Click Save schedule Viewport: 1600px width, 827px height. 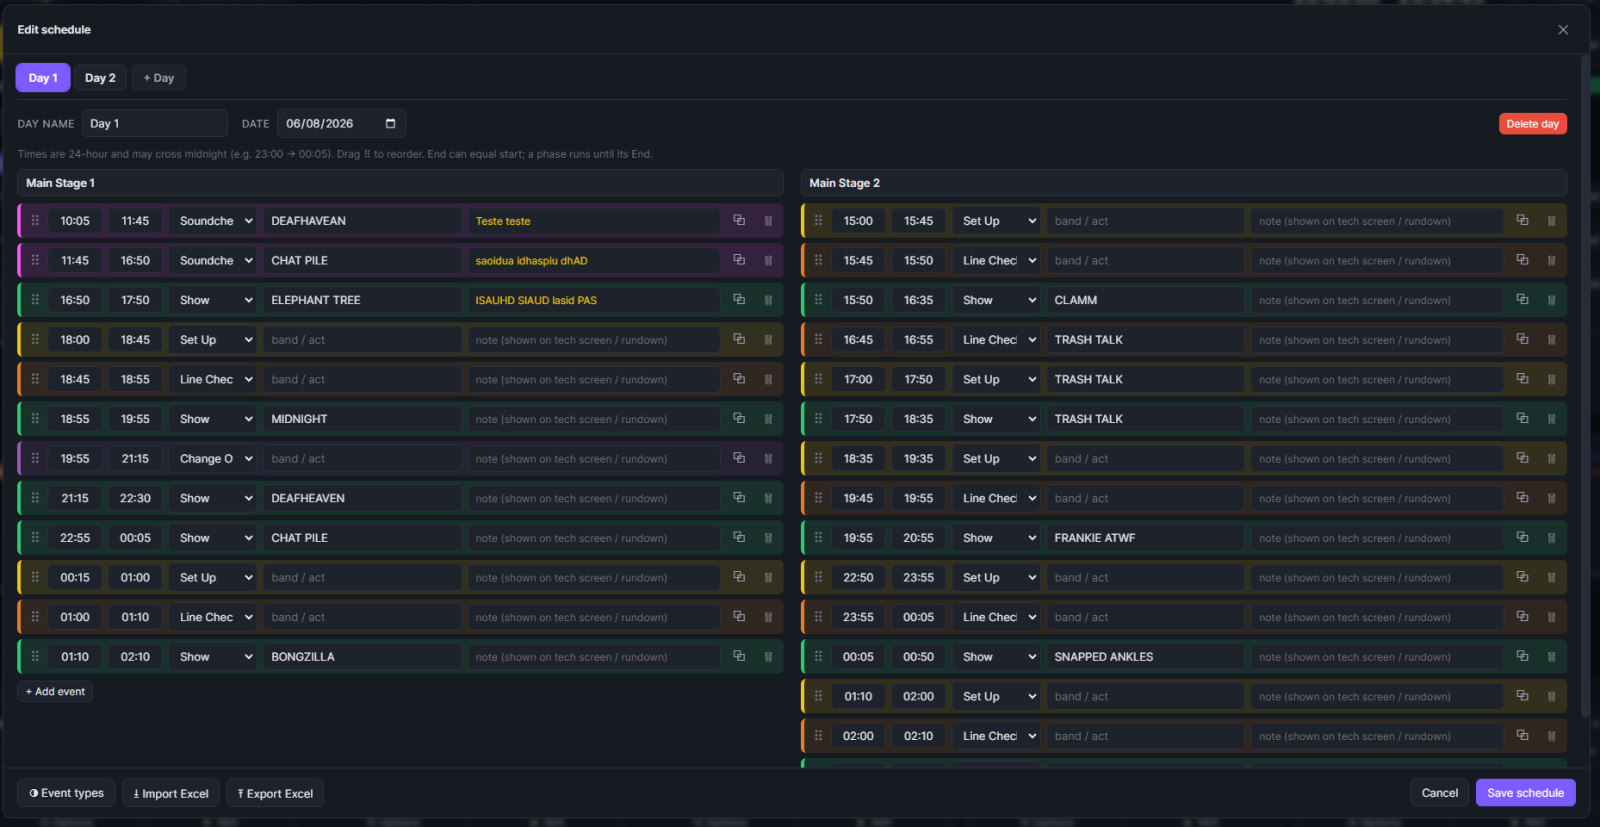1525,793
